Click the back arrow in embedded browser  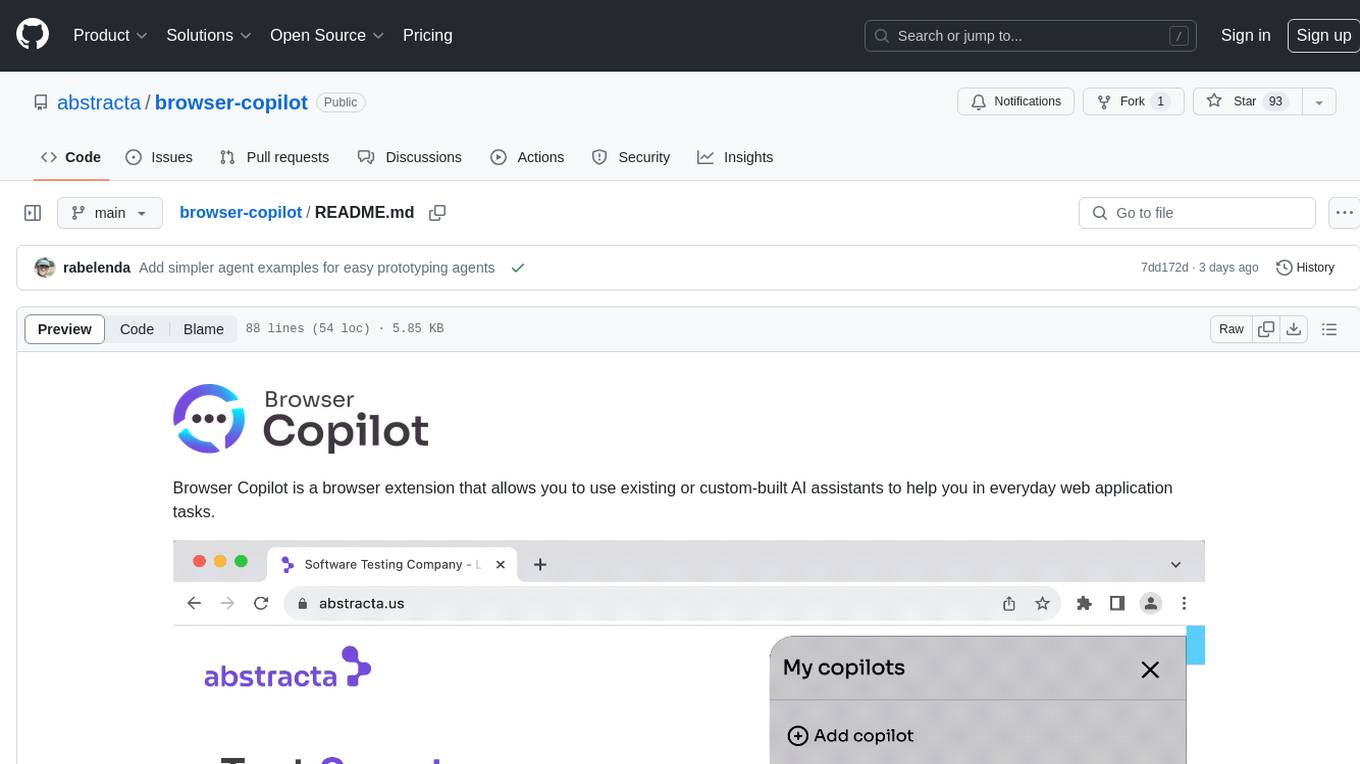click(x=194, y=603)
